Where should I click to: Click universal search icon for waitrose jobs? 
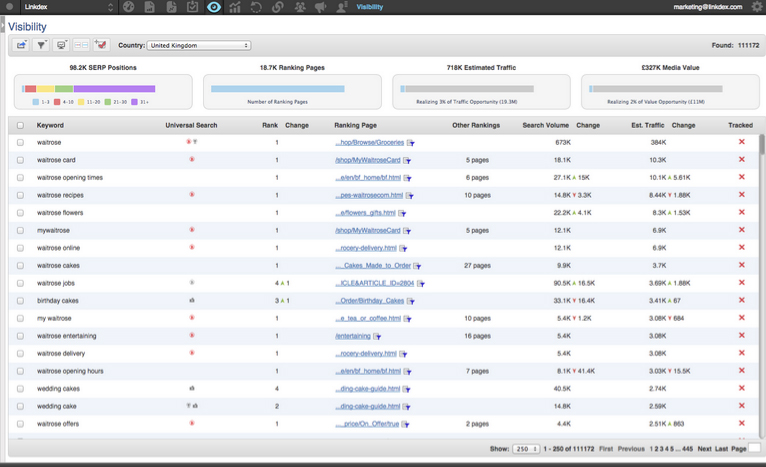pos(192,282)
